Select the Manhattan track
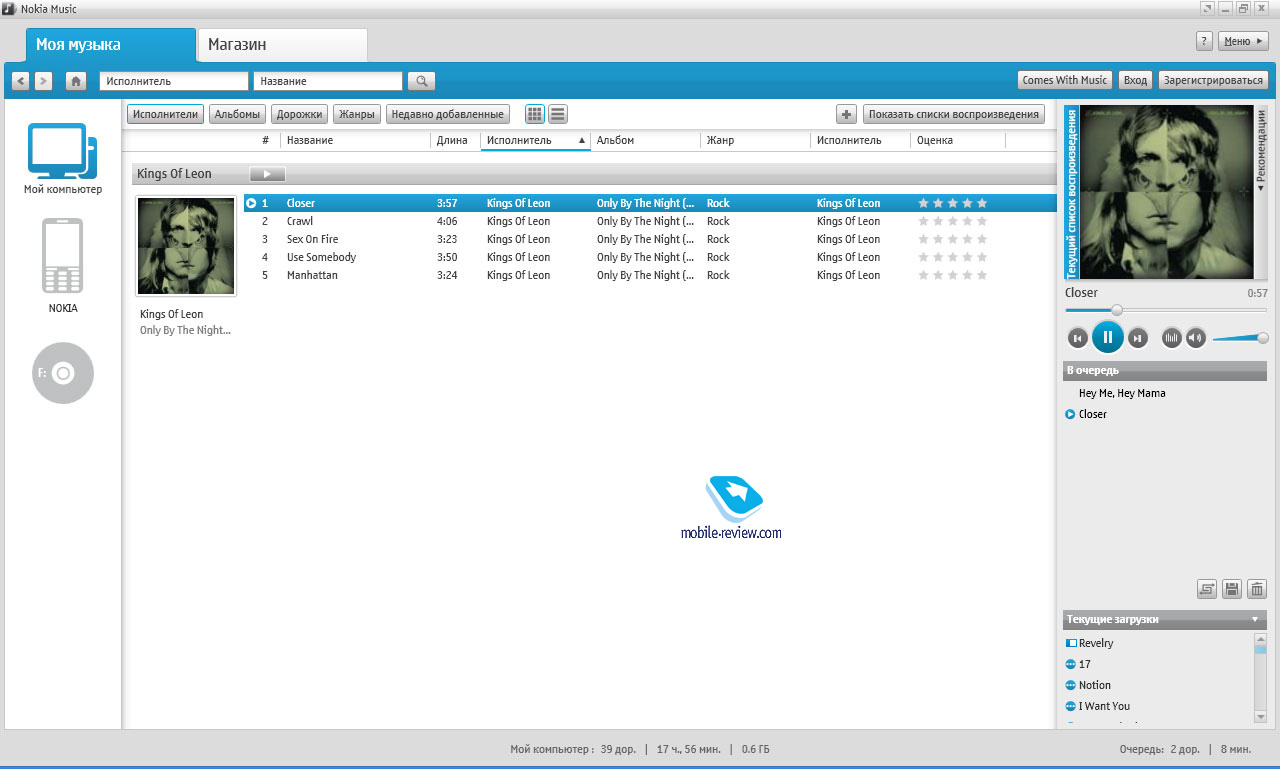Image resolution: width=1280 pixels, height=769 pixels. point(650,275)
